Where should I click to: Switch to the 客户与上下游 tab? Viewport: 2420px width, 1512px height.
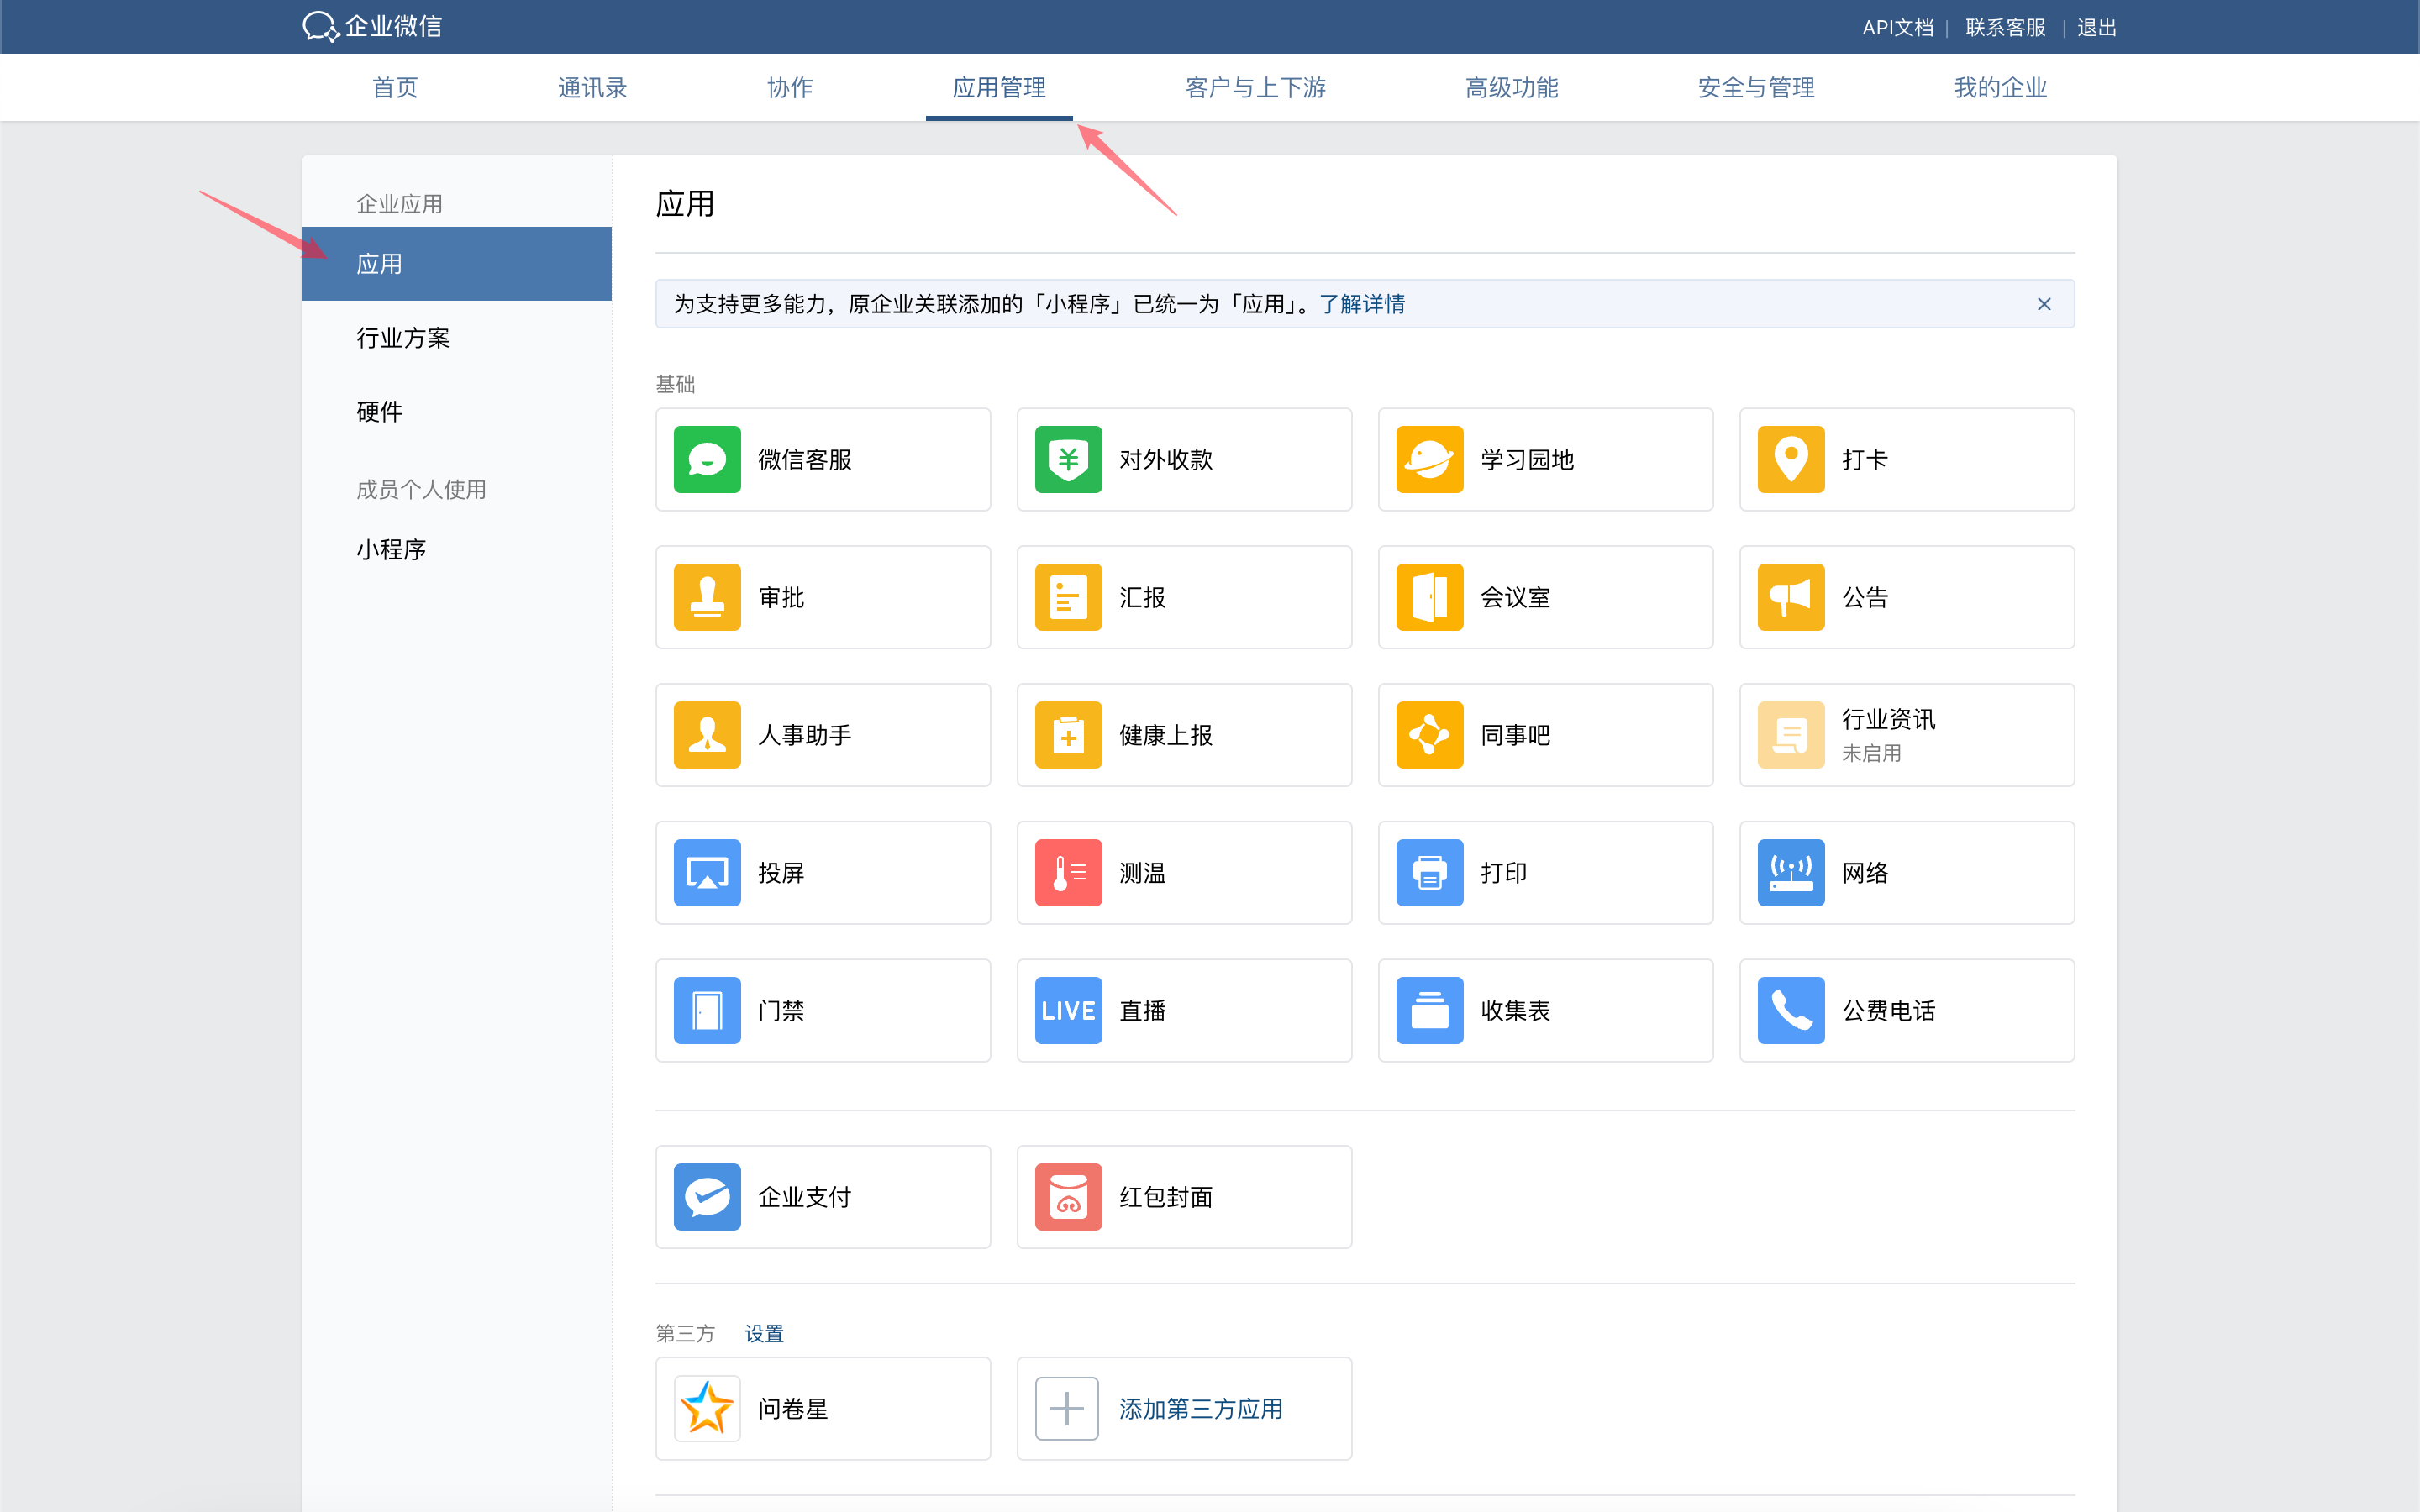click(1255, 88)
